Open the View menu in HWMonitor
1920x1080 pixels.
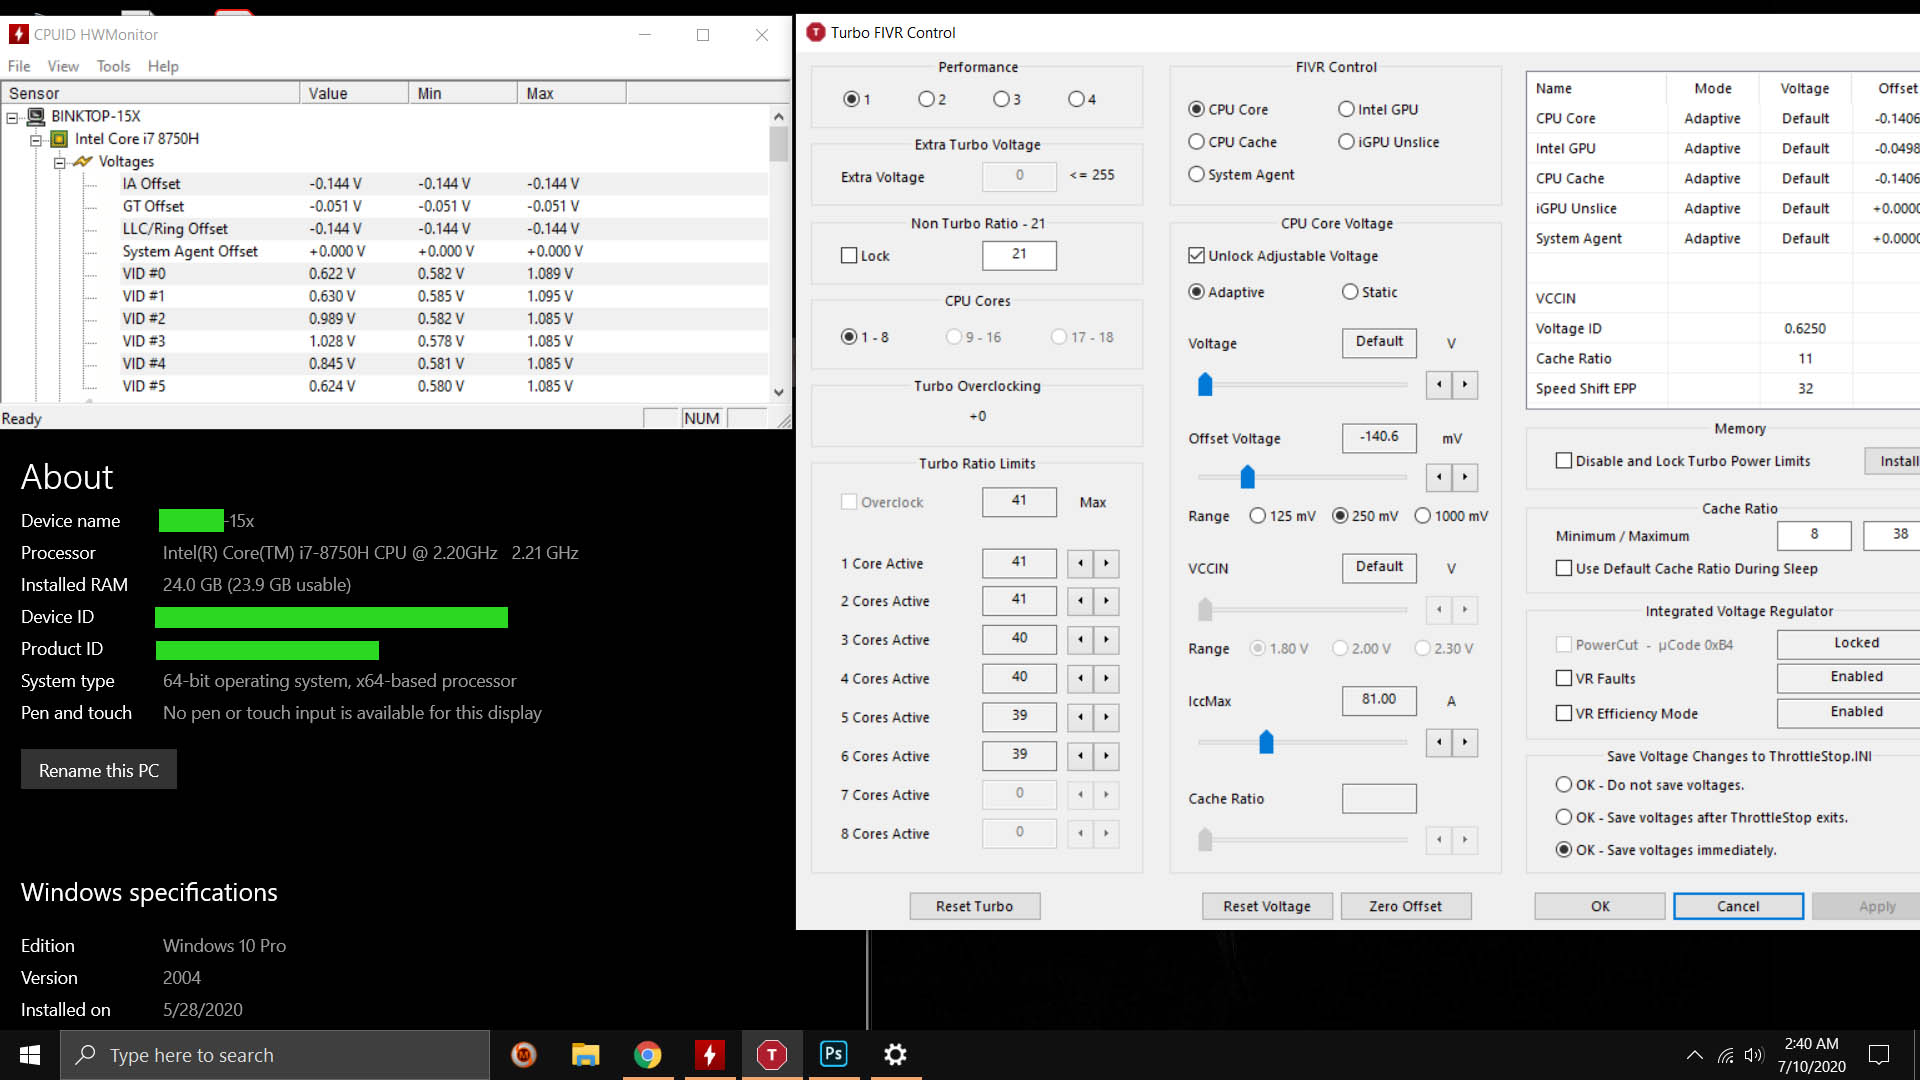tap(63, 66)
